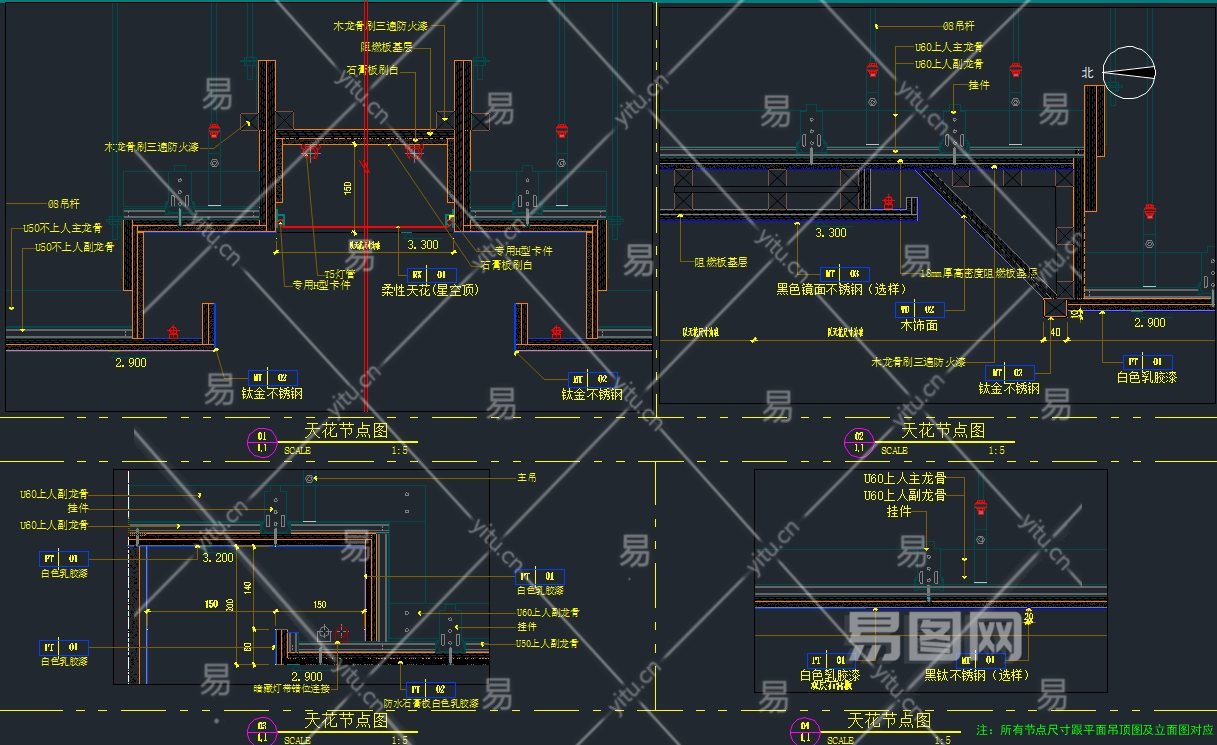Click the elevation 2.900 in detail 01
1217x745 pixels.
point(130,363)
